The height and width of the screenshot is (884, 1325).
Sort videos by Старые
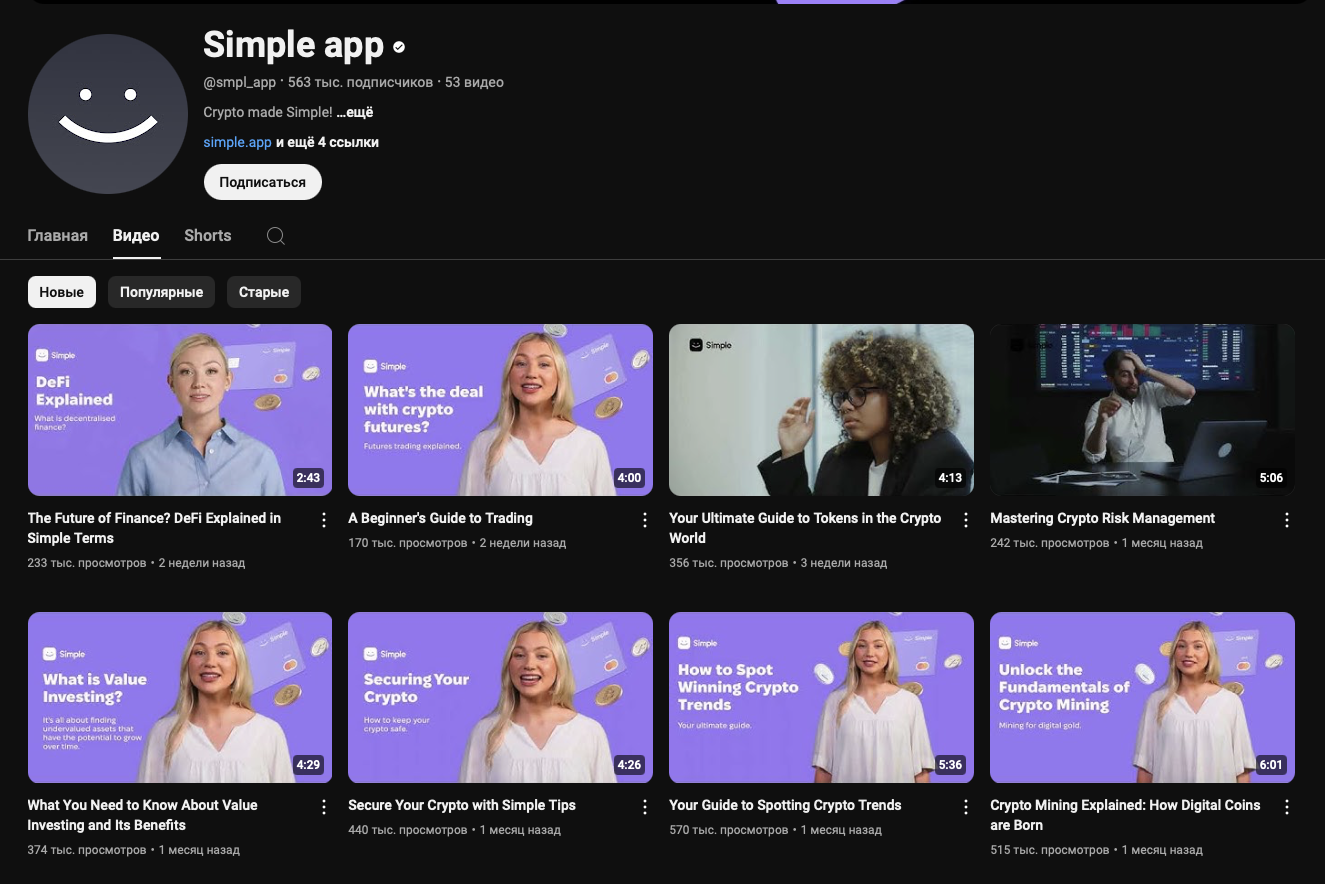coord(264,292)
